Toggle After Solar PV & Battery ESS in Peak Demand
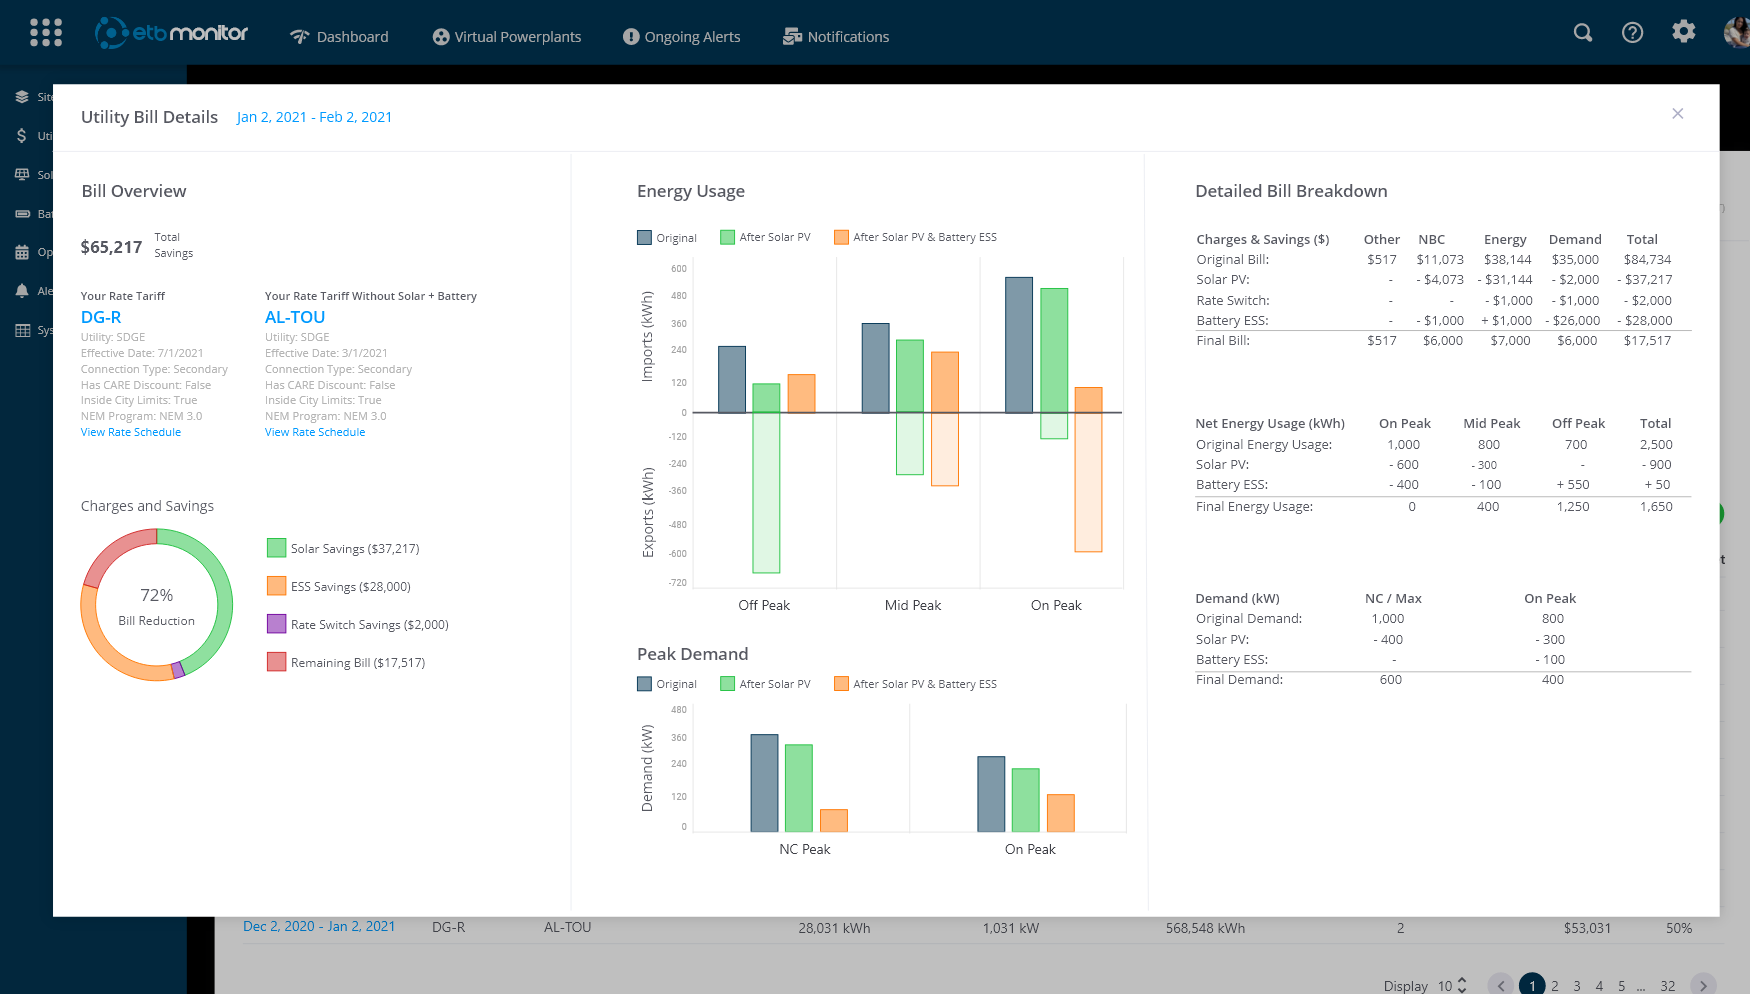The height and width of the screenshot is (994, 1750). 913,683
